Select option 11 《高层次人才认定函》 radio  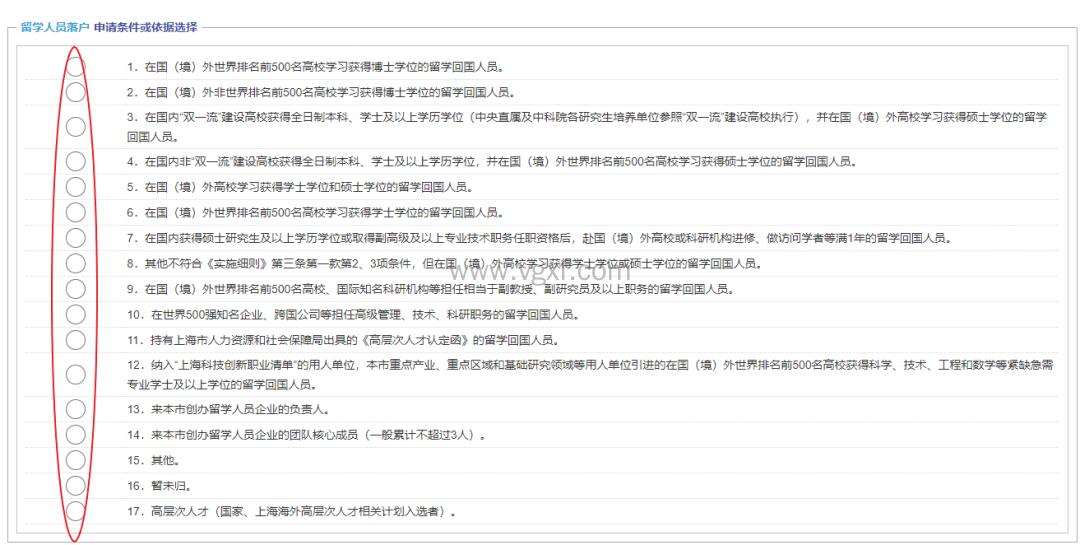[75, 340]
